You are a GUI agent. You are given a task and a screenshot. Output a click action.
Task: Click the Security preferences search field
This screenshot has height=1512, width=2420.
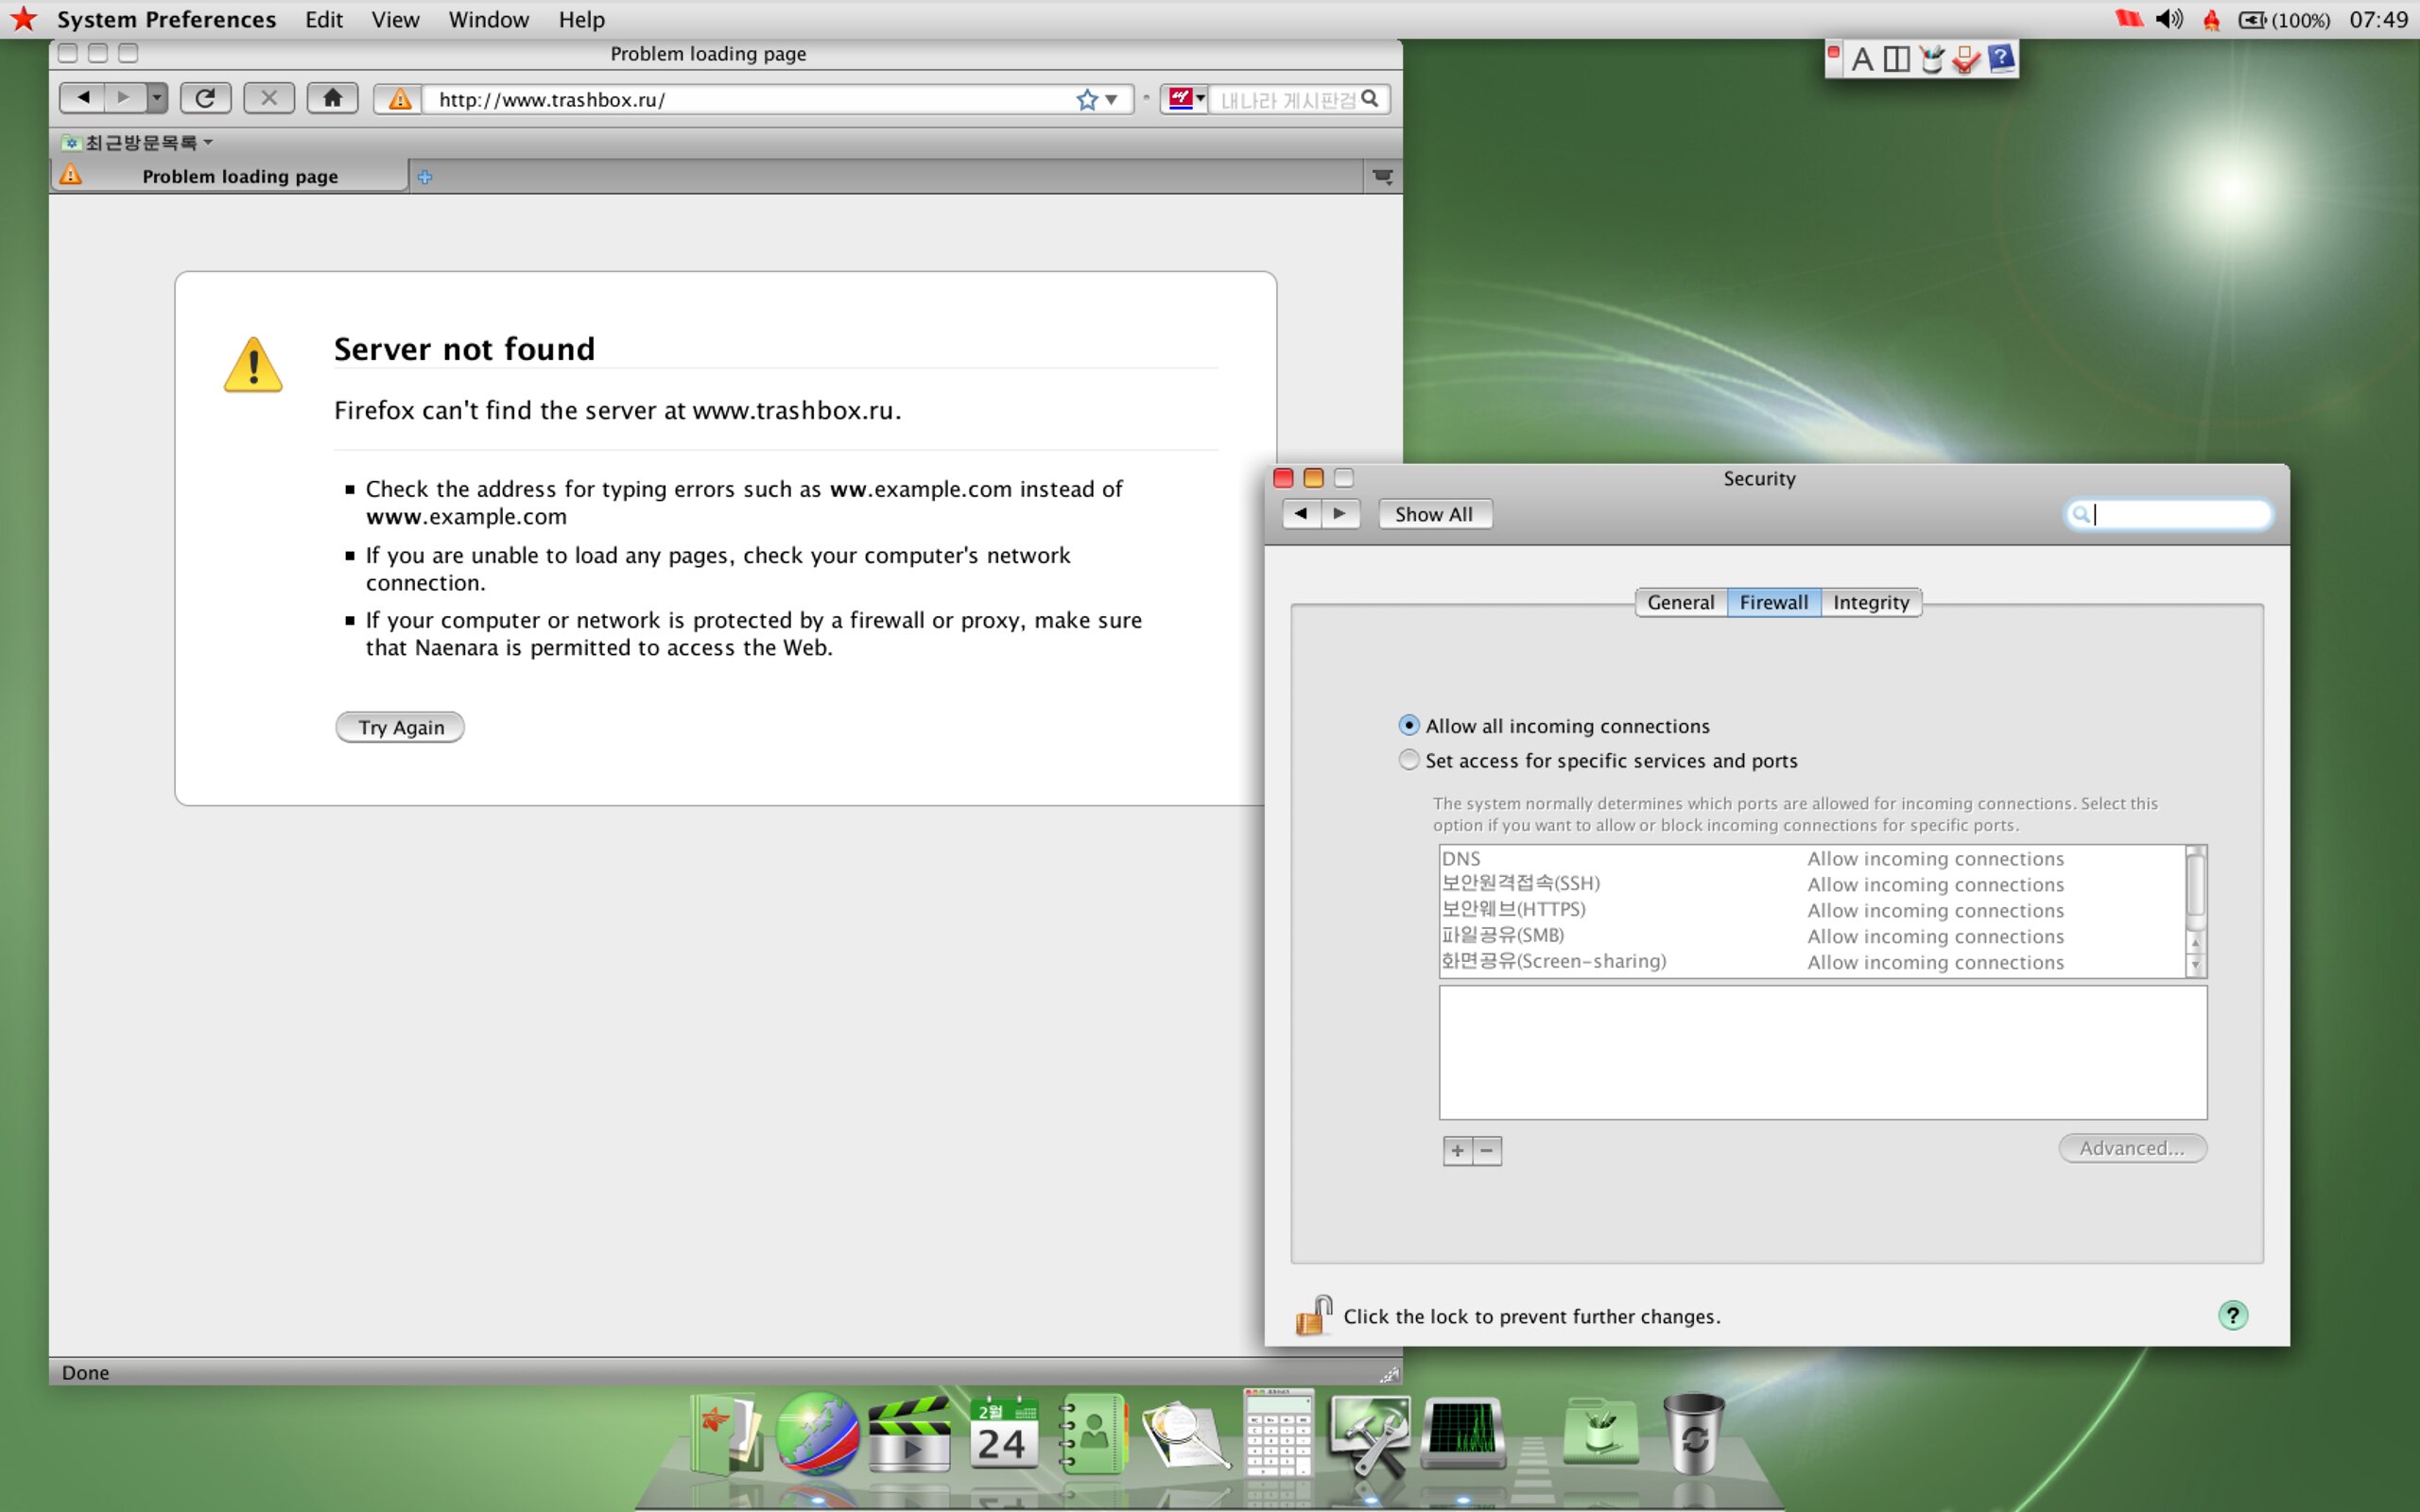coord(2168,514)
